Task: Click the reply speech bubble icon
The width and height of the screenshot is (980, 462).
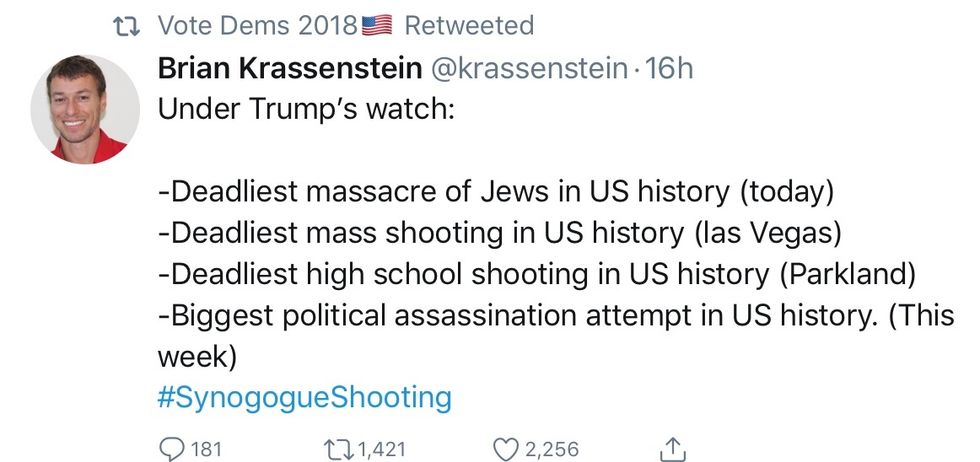Action: coord(171,449)
